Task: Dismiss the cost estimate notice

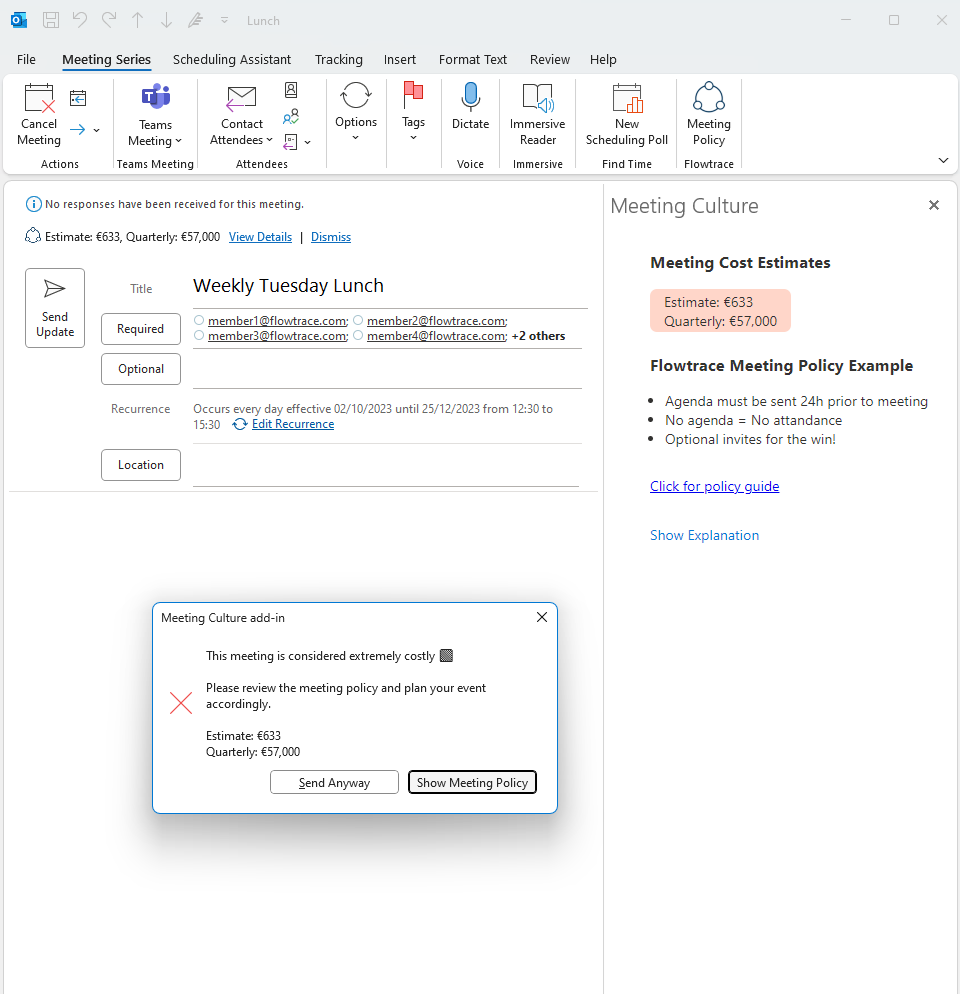Action: pyautogui.click(x=331, y=237)
